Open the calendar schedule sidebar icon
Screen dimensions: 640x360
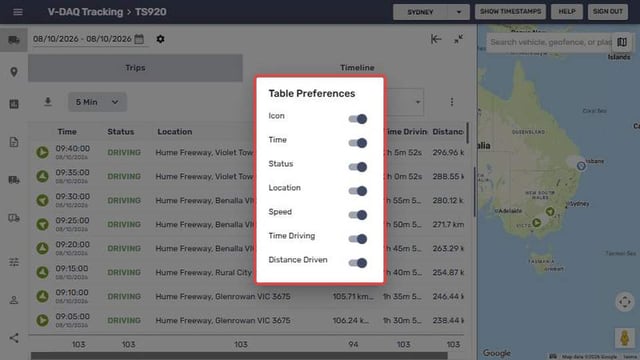[14, 104]
